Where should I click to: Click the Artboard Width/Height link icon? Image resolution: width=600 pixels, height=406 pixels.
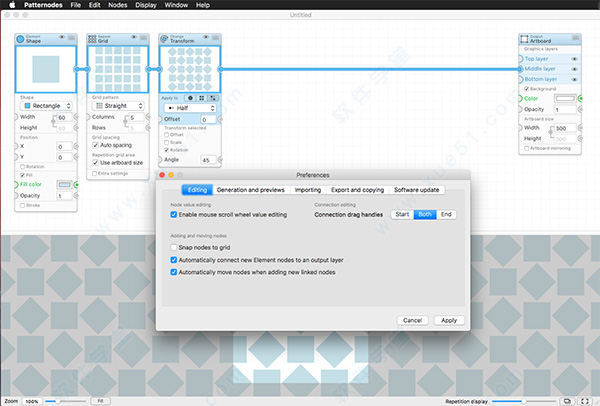pos(551,133)
